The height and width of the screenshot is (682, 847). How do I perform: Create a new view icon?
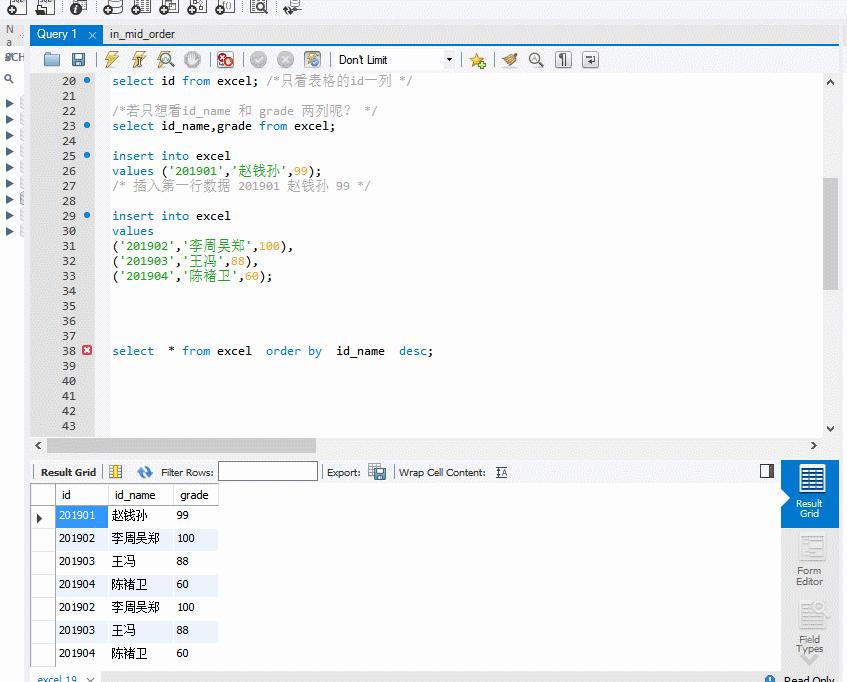coord(169,6)
